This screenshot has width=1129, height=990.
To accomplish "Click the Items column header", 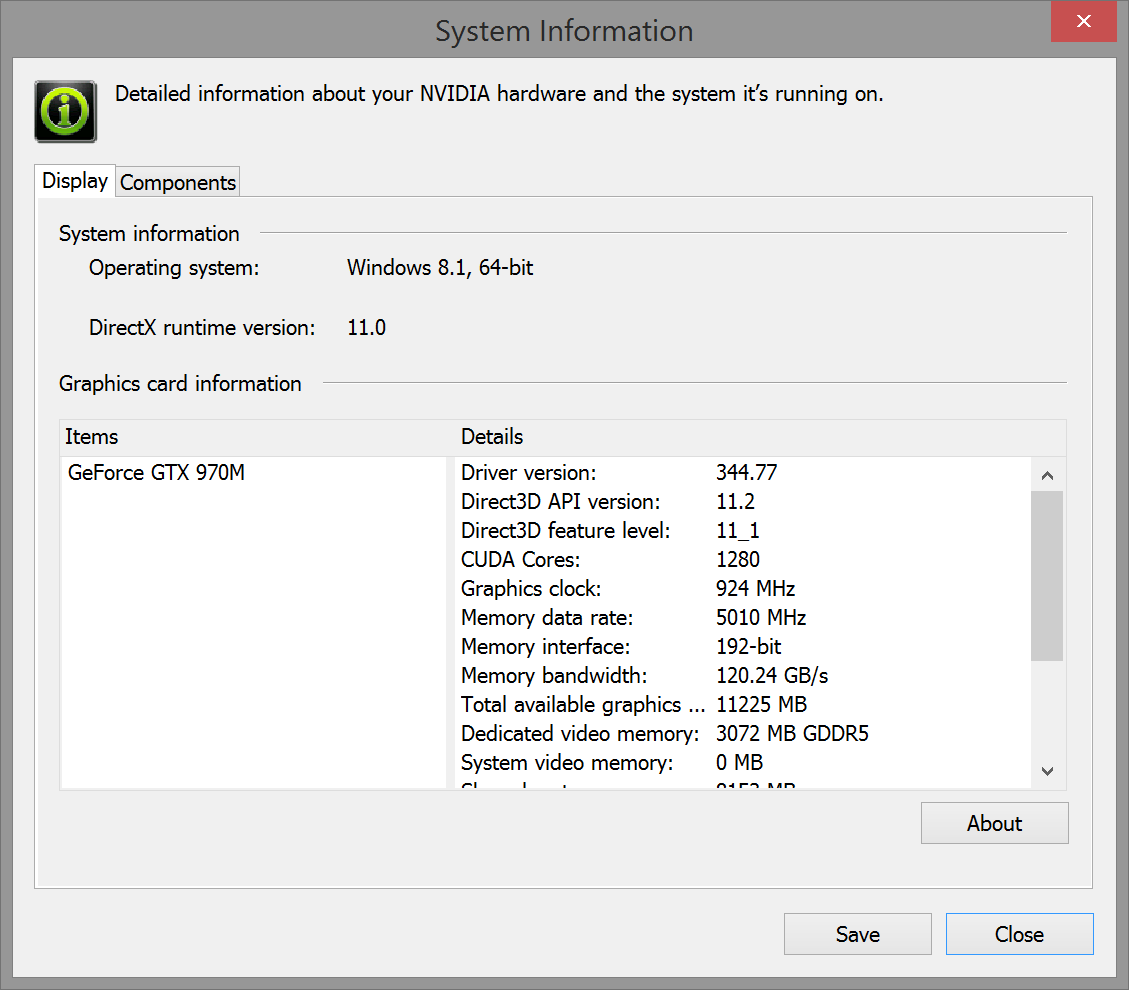I will pos(91,436).
